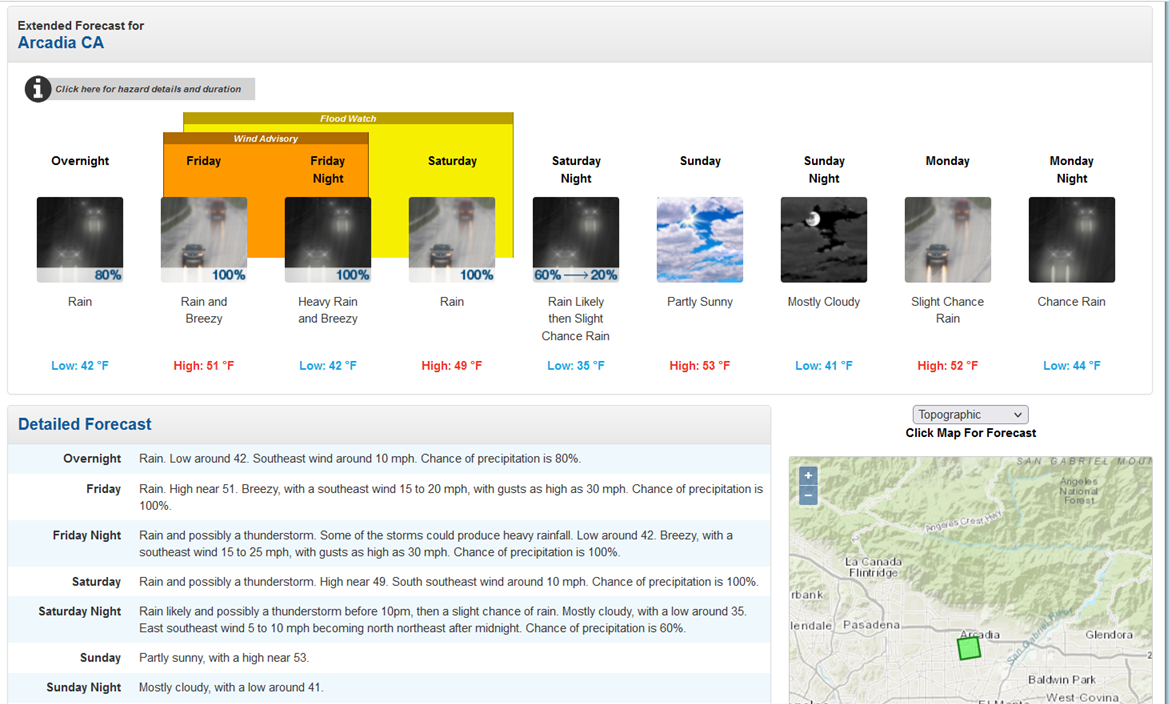Viewport: 1169px width, 704px height.
Task: Click Glendora on the forecast map
Action: click(x=1109, y=635)
